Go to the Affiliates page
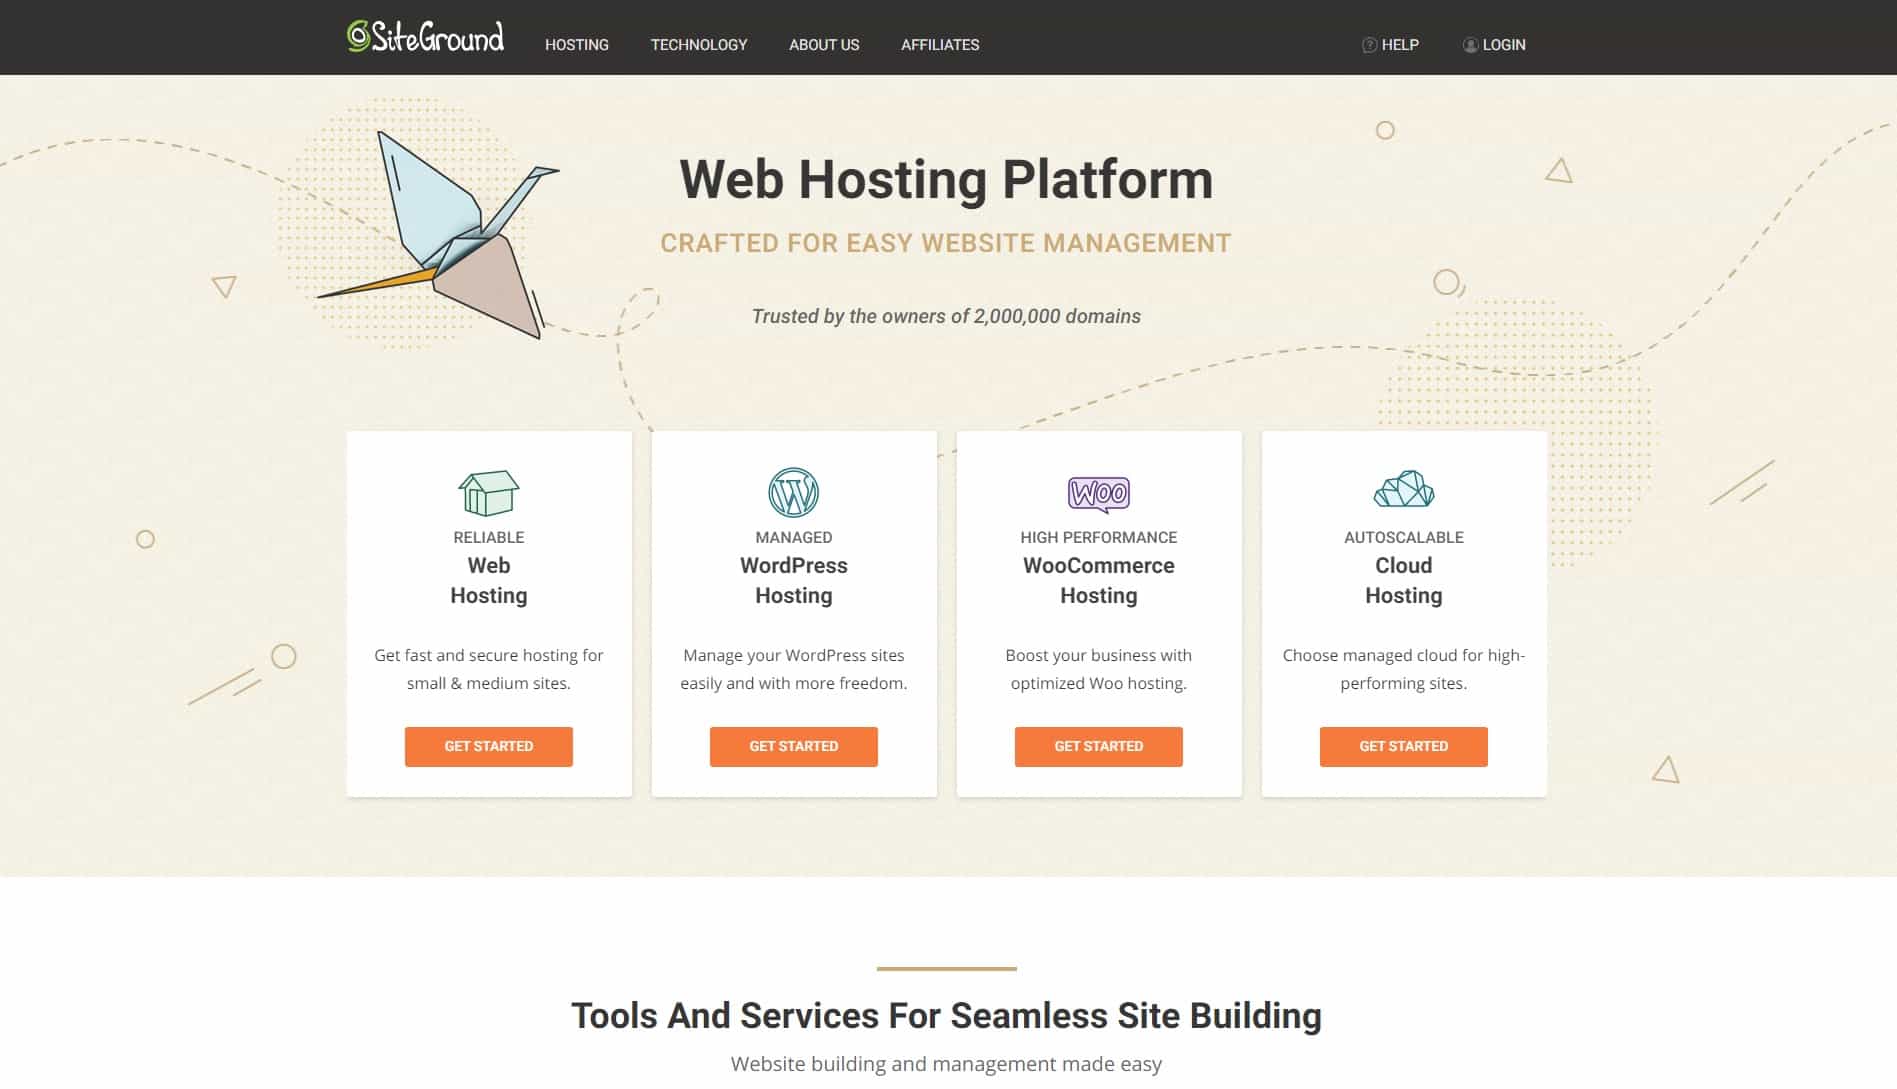 pyautogui.click(x=940, y=45)
